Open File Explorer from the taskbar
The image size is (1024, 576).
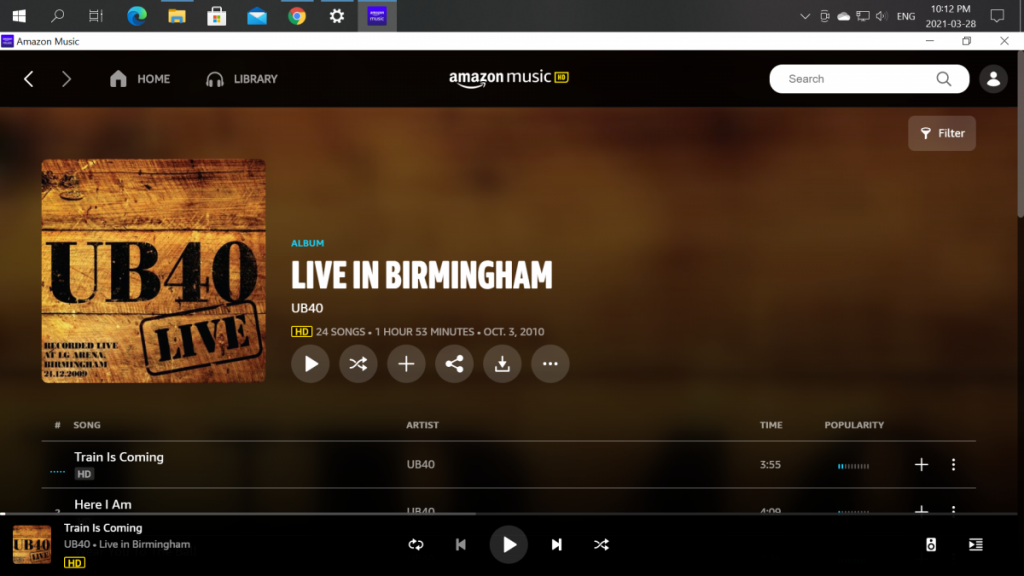click(x=177, y=16)
